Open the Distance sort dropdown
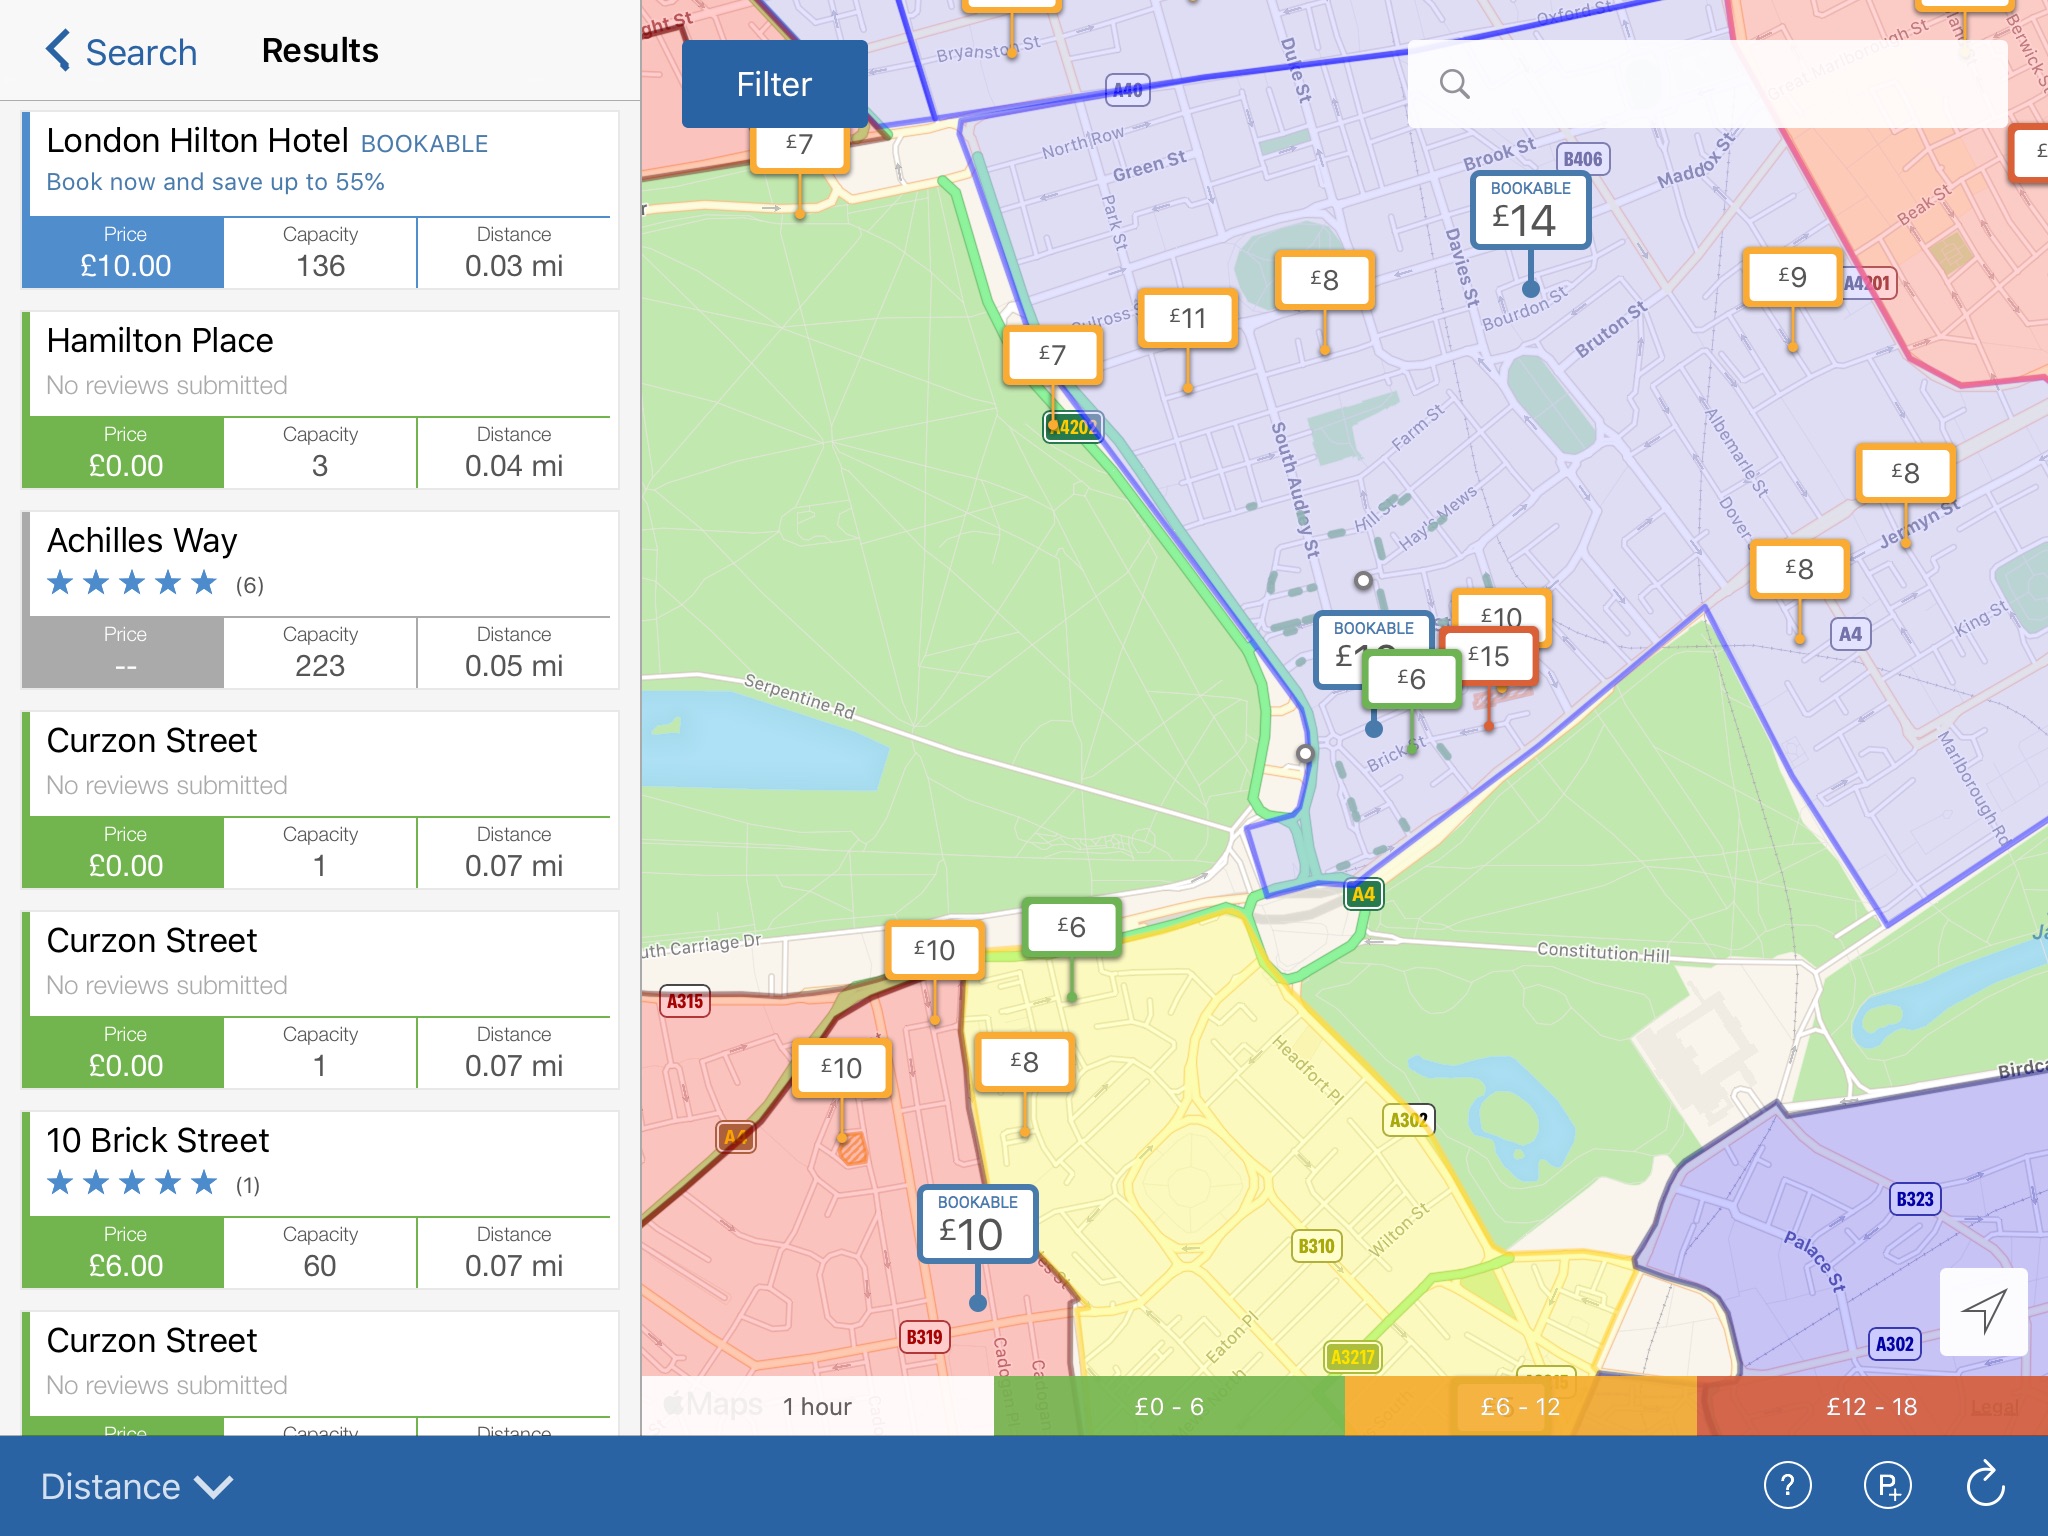 point(136,1486)
